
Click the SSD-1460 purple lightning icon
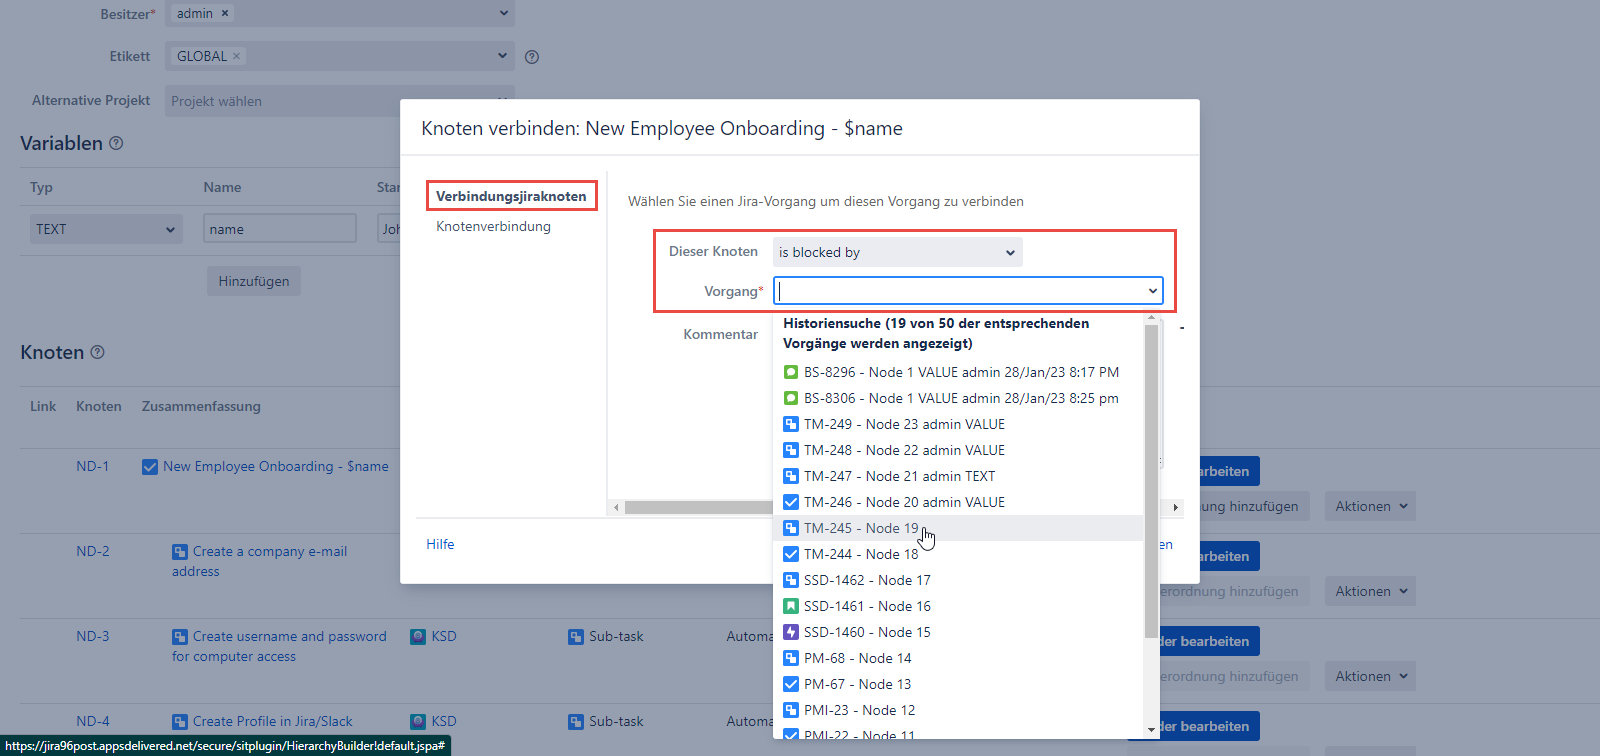791,632
